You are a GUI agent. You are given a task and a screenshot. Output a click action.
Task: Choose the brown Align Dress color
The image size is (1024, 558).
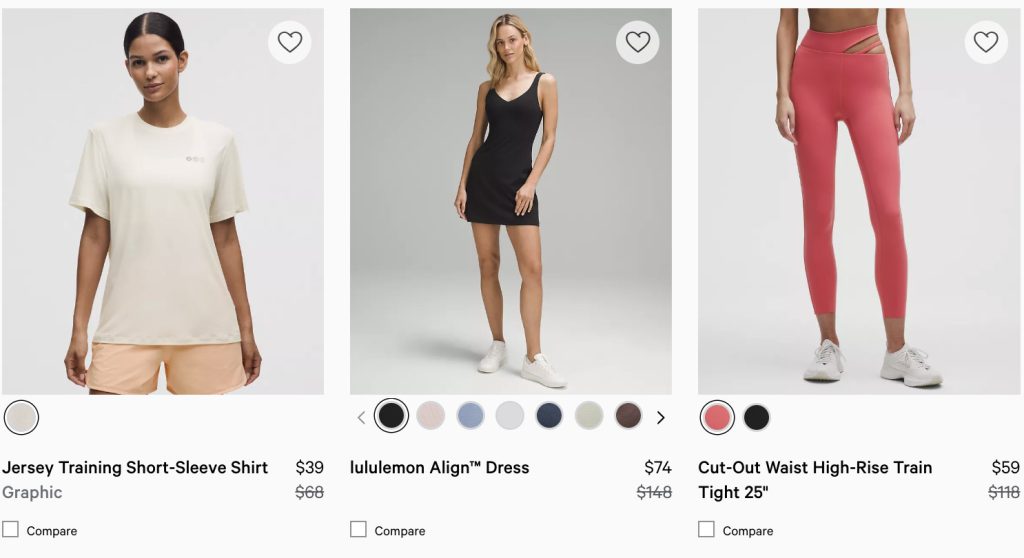pos(628,416)
